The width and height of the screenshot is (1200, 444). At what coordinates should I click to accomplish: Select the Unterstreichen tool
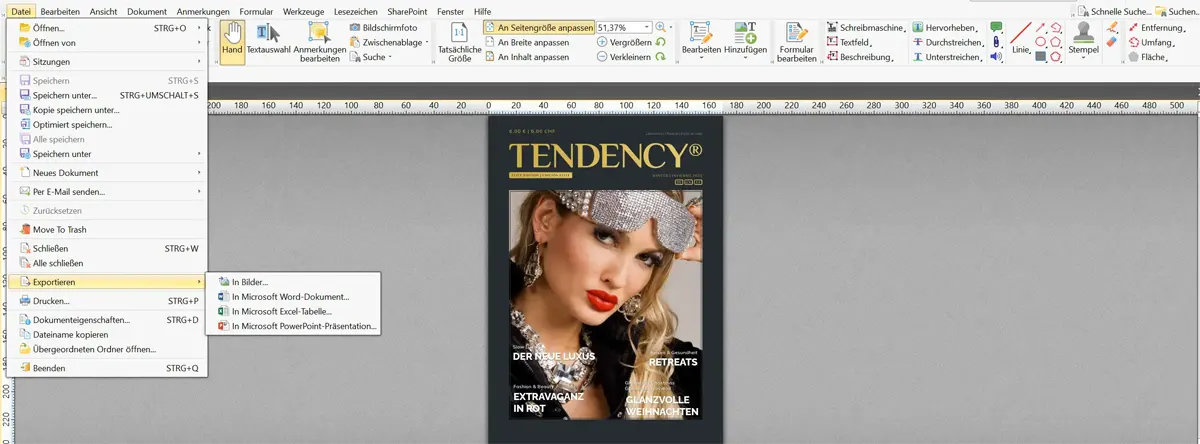pyautogui.click(x=946, y=58)
